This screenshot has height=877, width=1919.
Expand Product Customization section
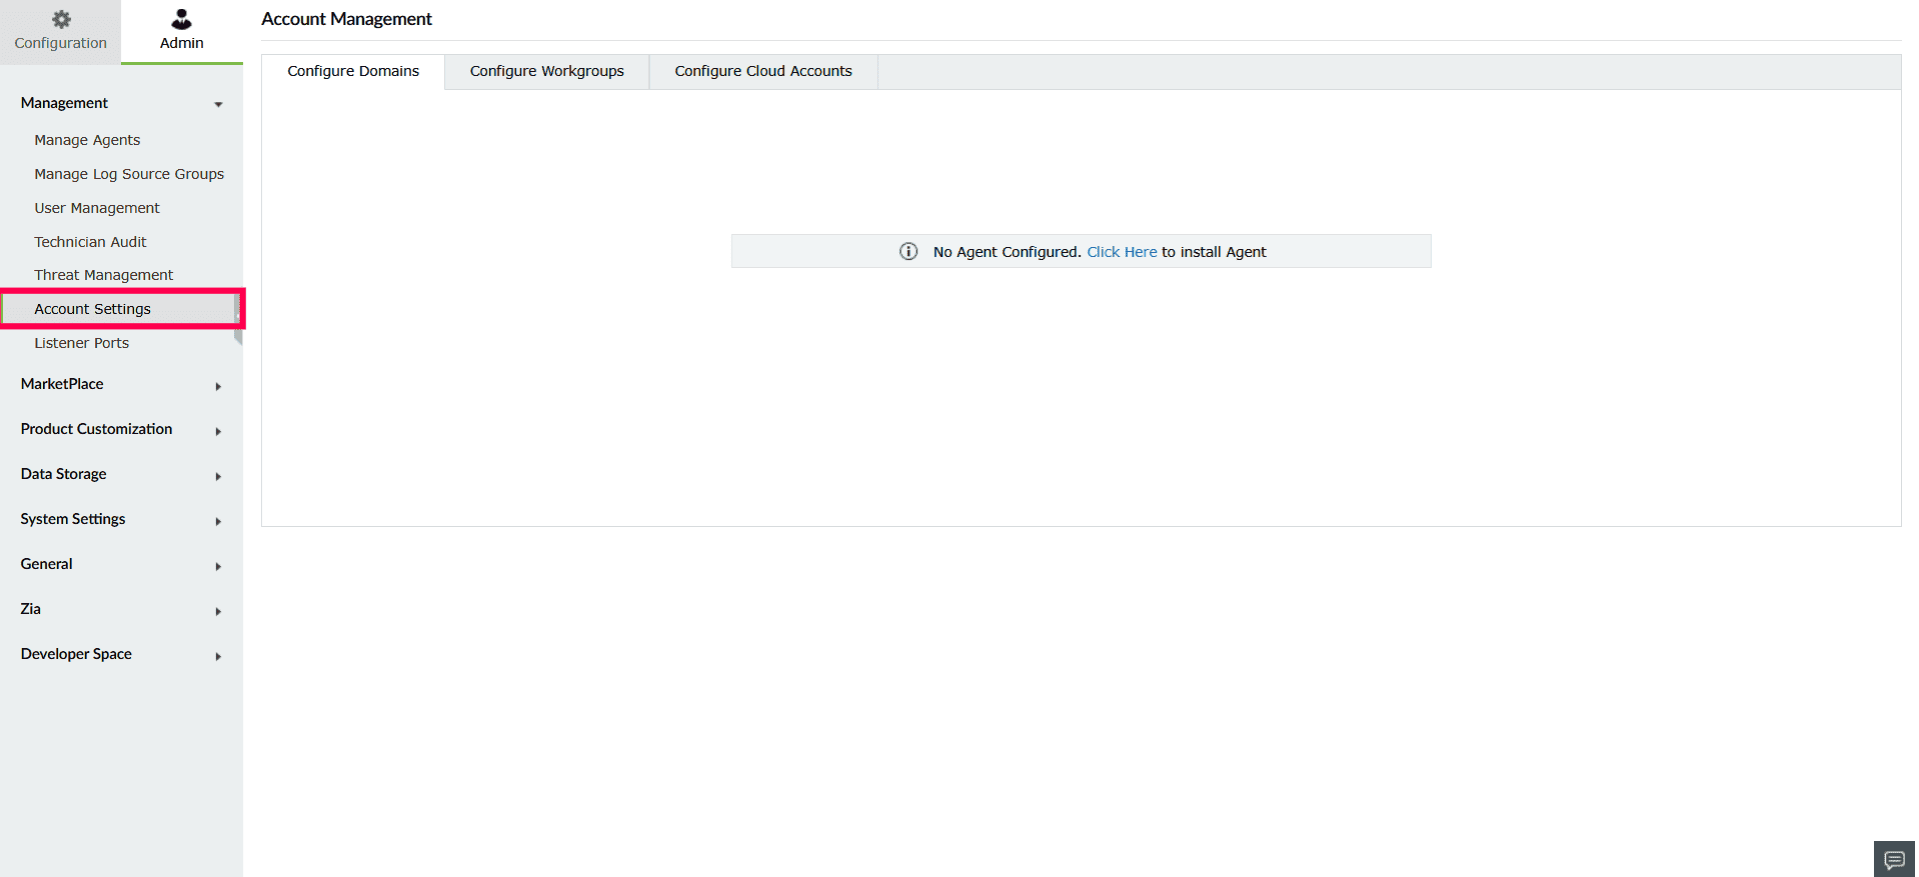121,429
